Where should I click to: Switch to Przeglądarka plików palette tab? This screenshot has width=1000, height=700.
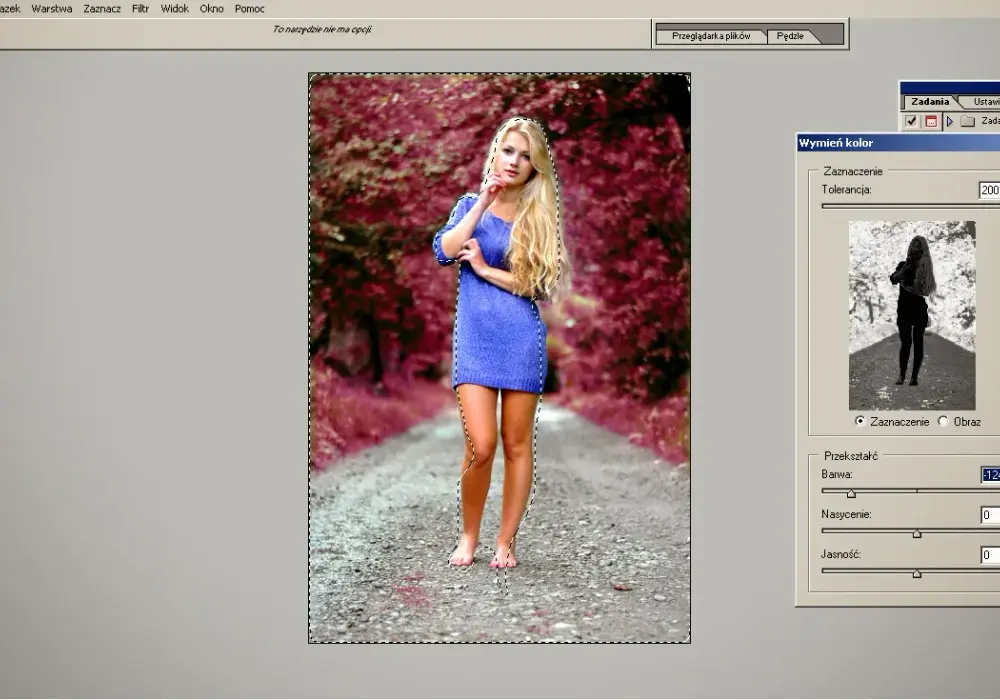[710, 36]
